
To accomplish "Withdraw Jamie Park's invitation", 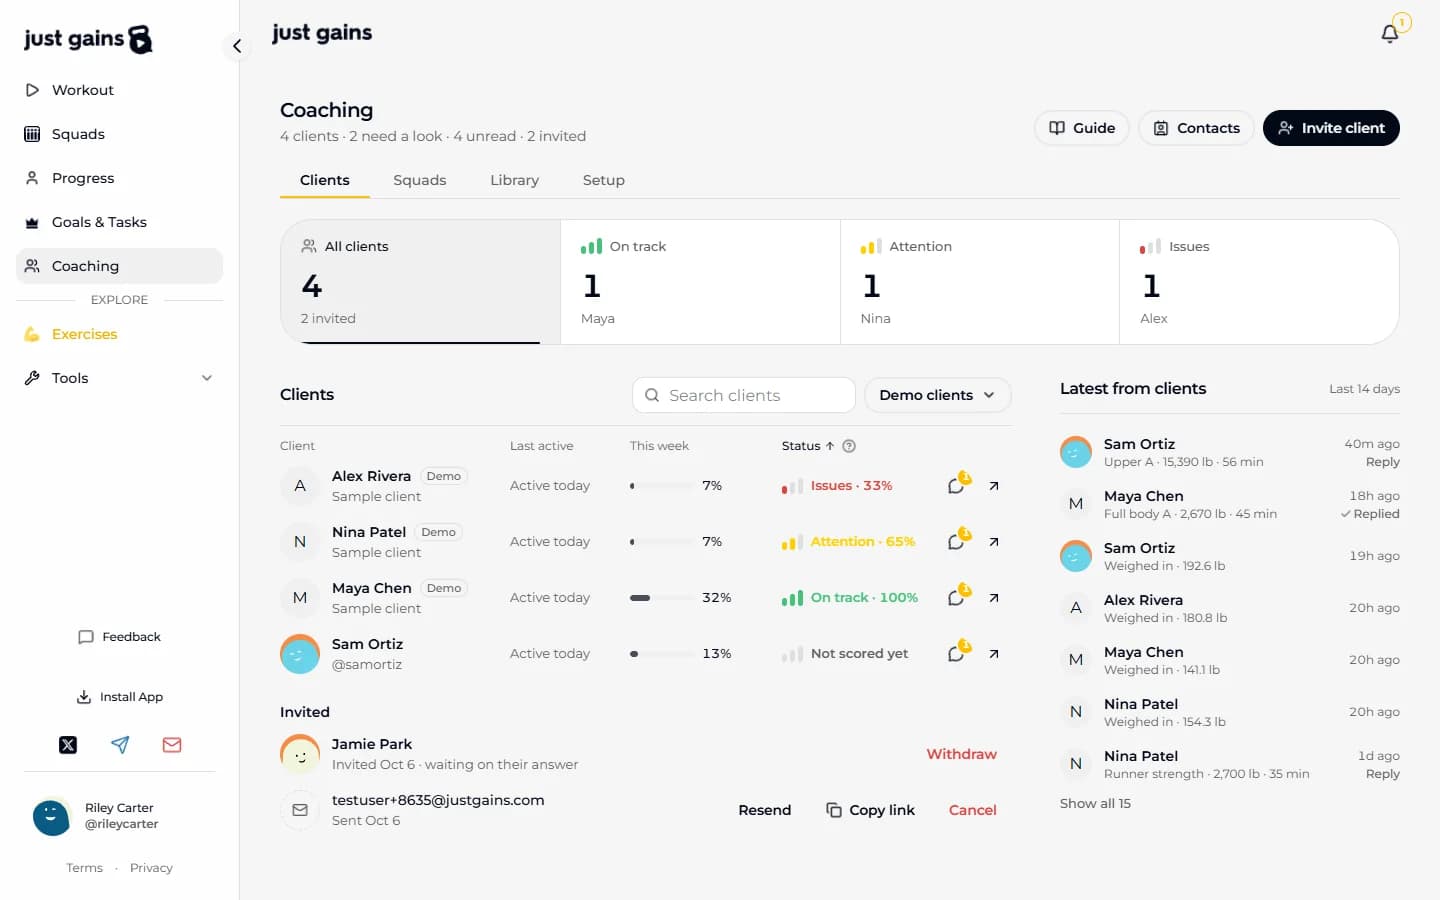I will (961, 754).
